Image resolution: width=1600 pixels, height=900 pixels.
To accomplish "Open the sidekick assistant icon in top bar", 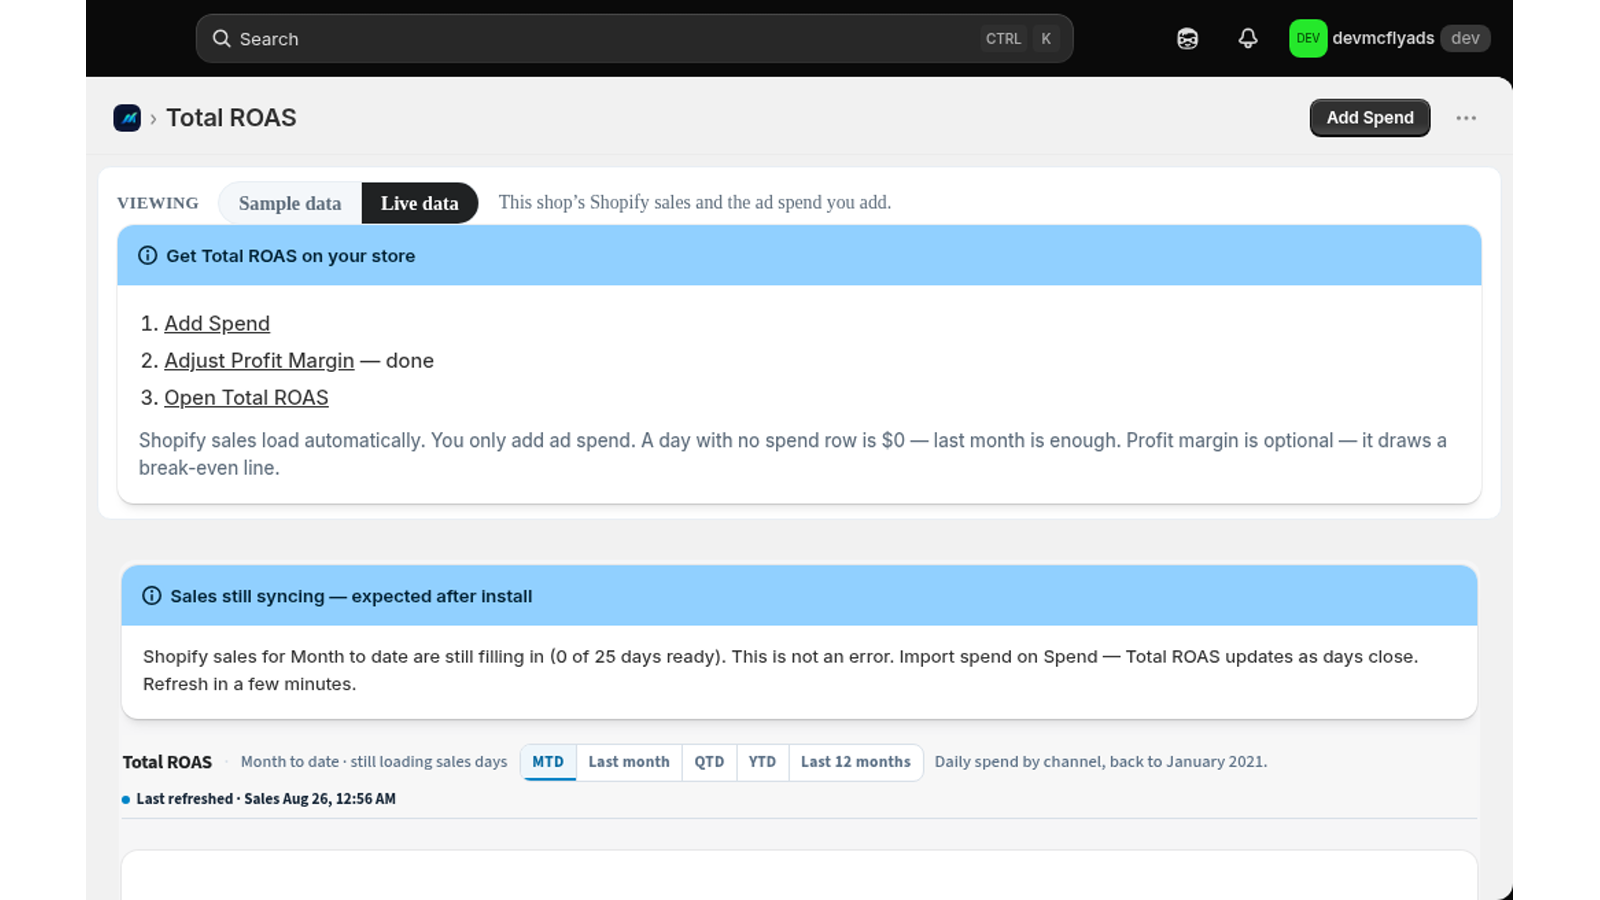I will (x=1187, y=38).
